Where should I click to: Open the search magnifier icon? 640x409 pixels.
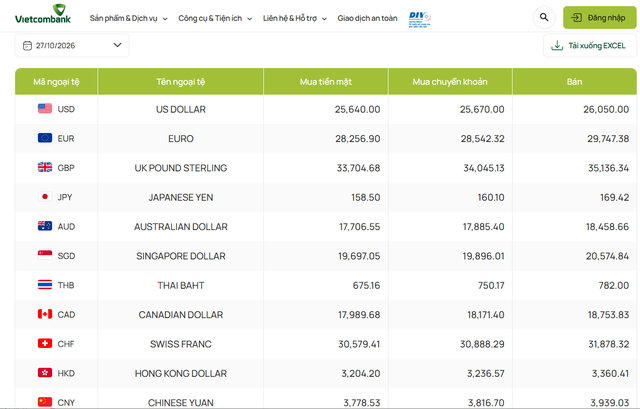coord(544,18)
